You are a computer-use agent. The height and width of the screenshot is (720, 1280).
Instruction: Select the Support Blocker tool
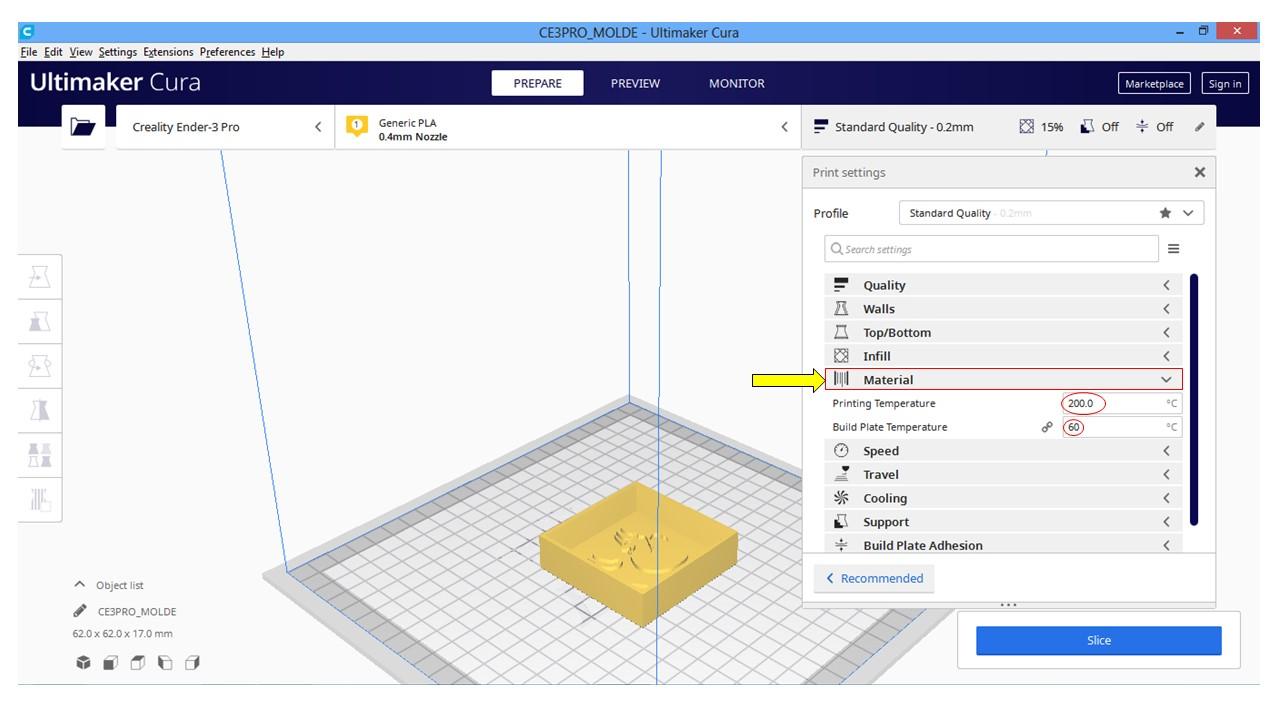coord(39,498)
